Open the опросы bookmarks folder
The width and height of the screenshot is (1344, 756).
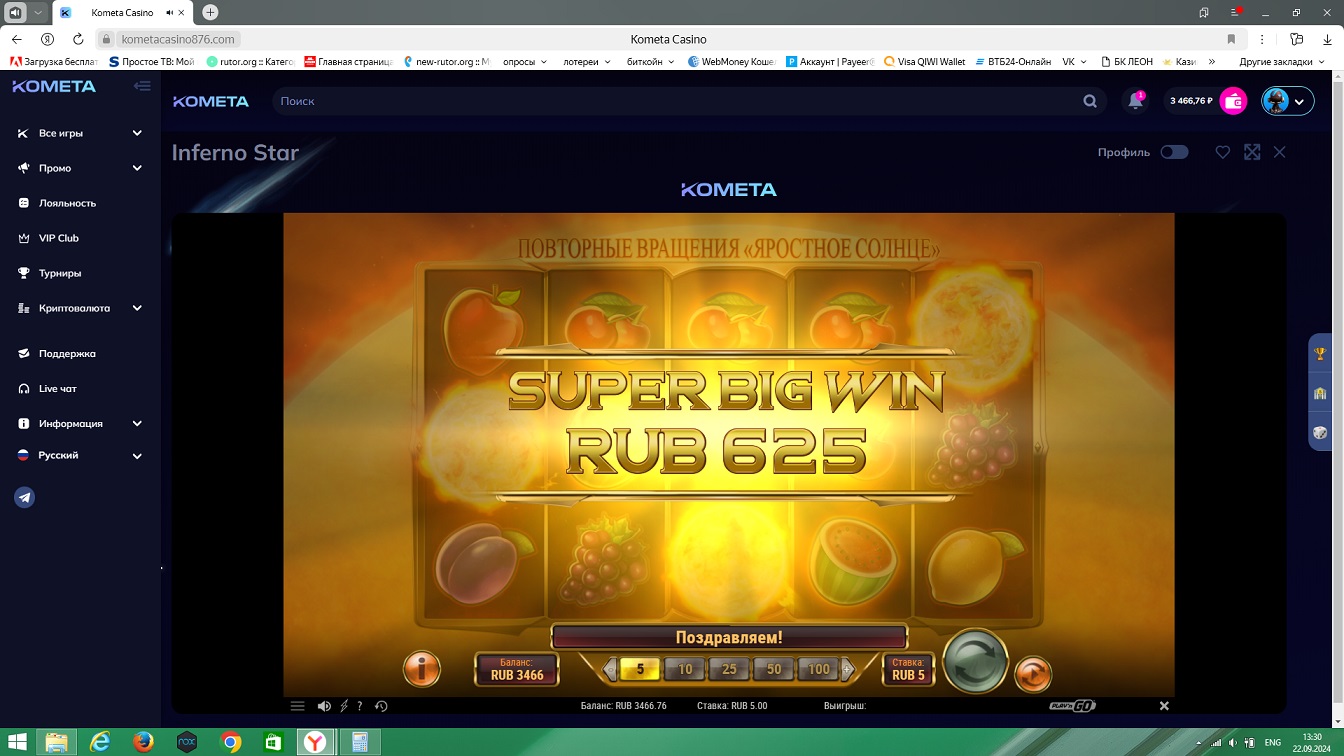tap(525, 61)
